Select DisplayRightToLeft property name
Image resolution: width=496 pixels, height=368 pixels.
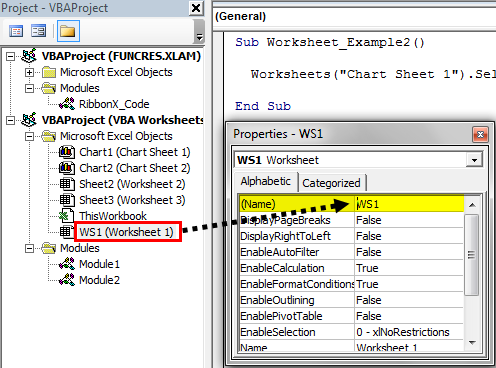(297, 236)
